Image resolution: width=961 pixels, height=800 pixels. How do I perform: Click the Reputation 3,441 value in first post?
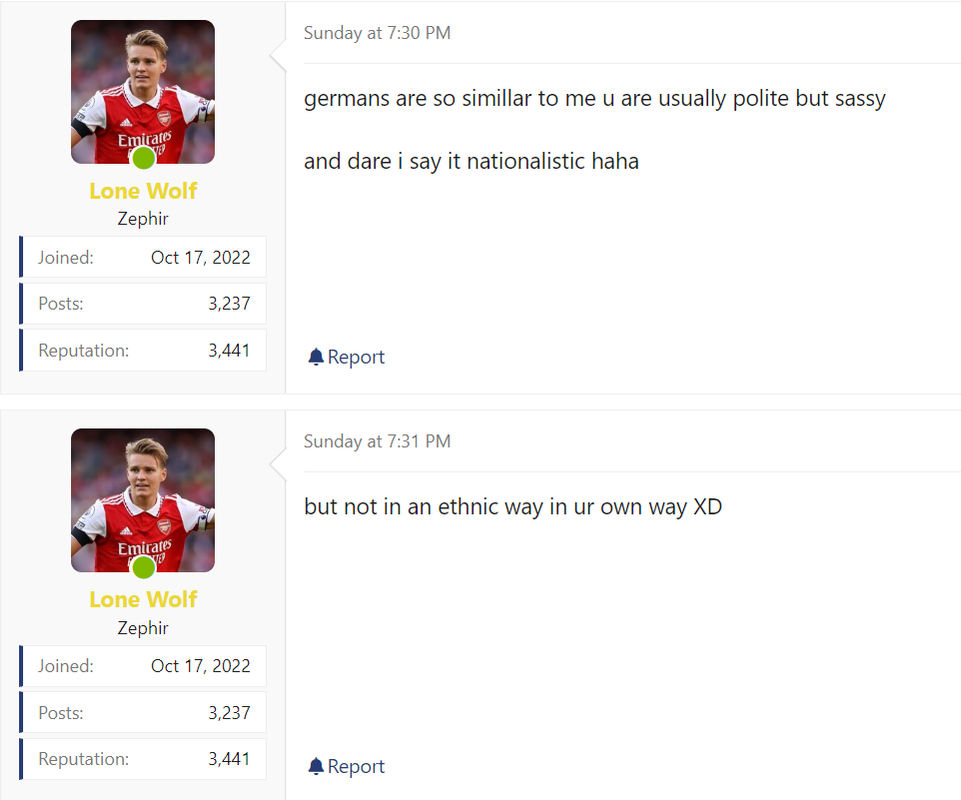click(x=229, y=351)
